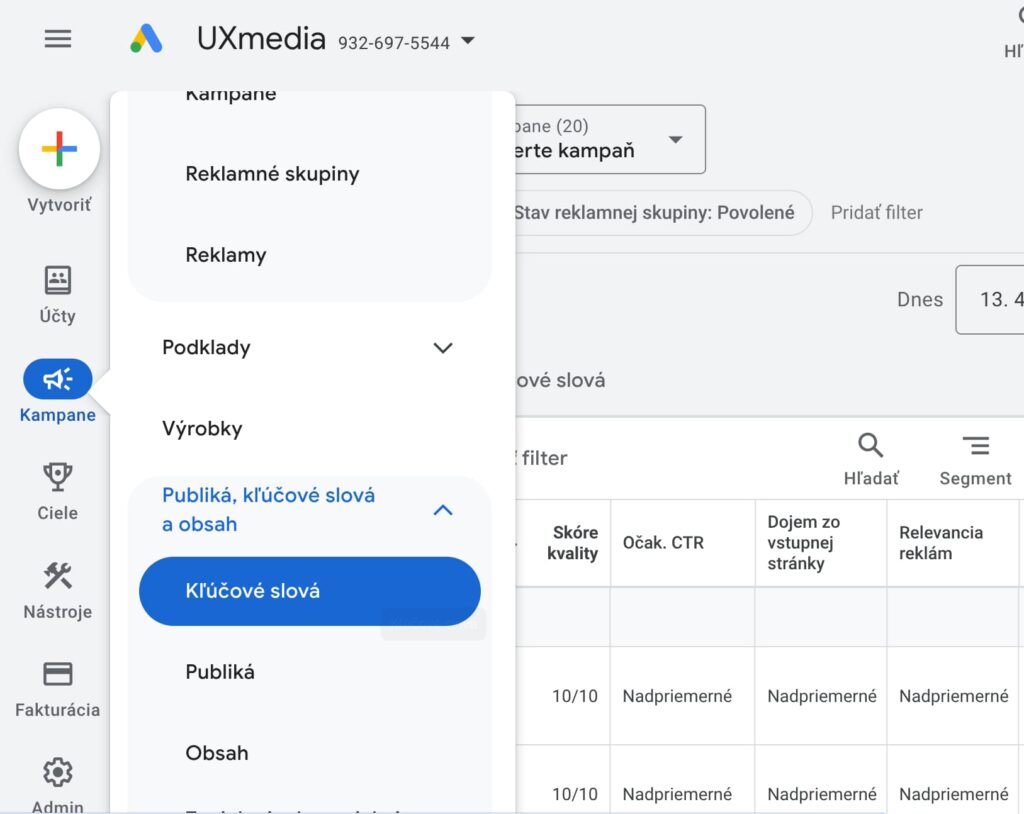The image size is (1024, 814).
Task: Select the Kampane megaphone icon
Action: (x=57, y=379)
